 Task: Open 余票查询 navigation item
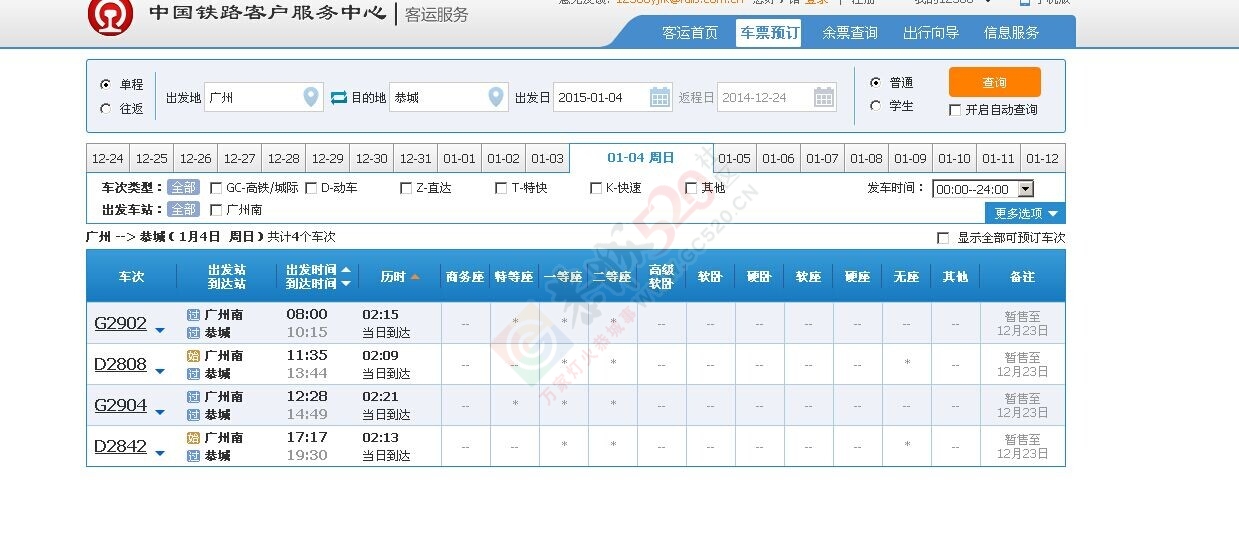(850, 33)
